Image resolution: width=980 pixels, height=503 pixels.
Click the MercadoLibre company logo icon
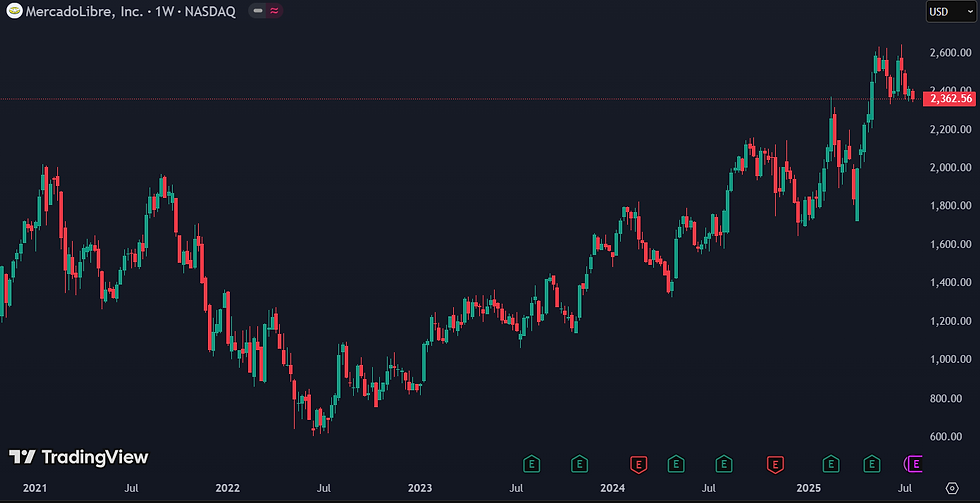tap(14, 11)
